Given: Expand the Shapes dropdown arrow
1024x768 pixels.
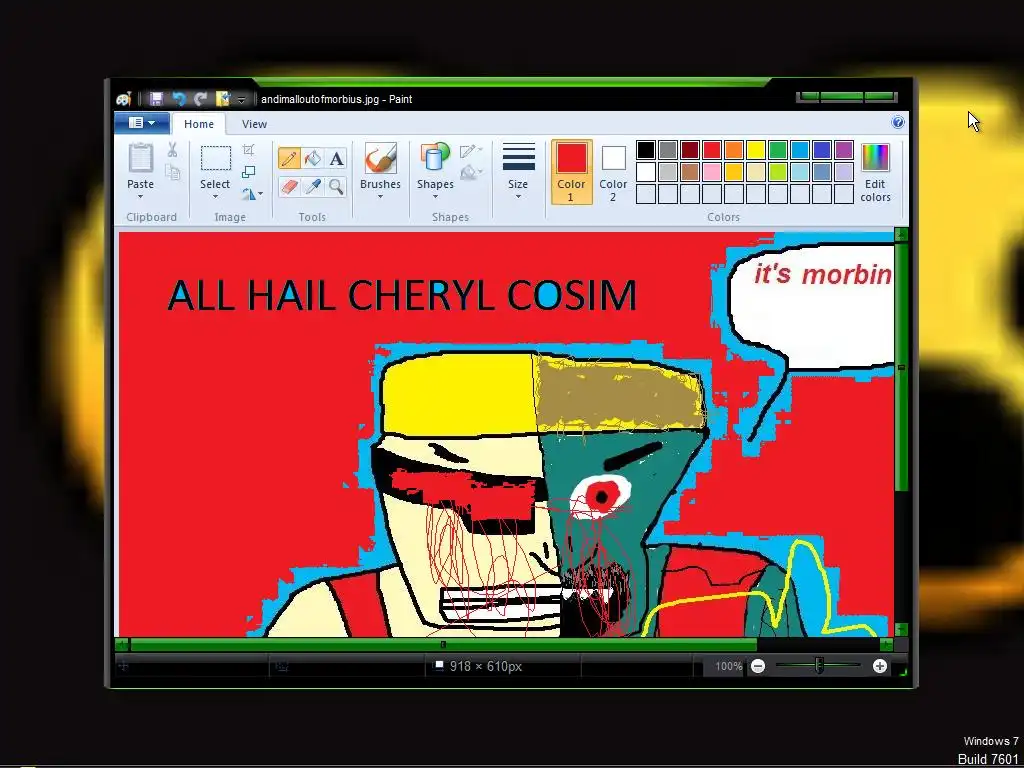Looking at the screenshot, I should pos(435,197).
